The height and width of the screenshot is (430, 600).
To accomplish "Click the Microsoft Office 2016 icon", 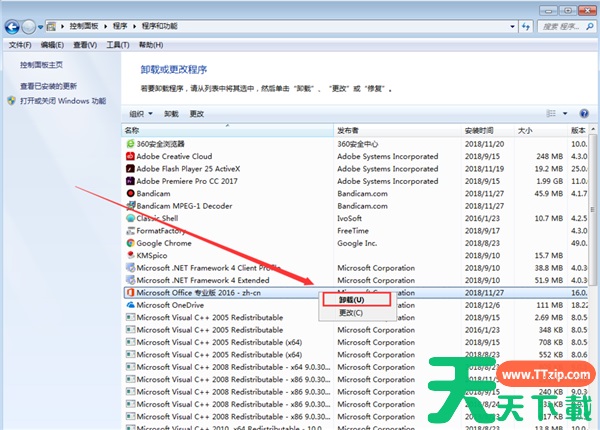I will coord(130,293).
